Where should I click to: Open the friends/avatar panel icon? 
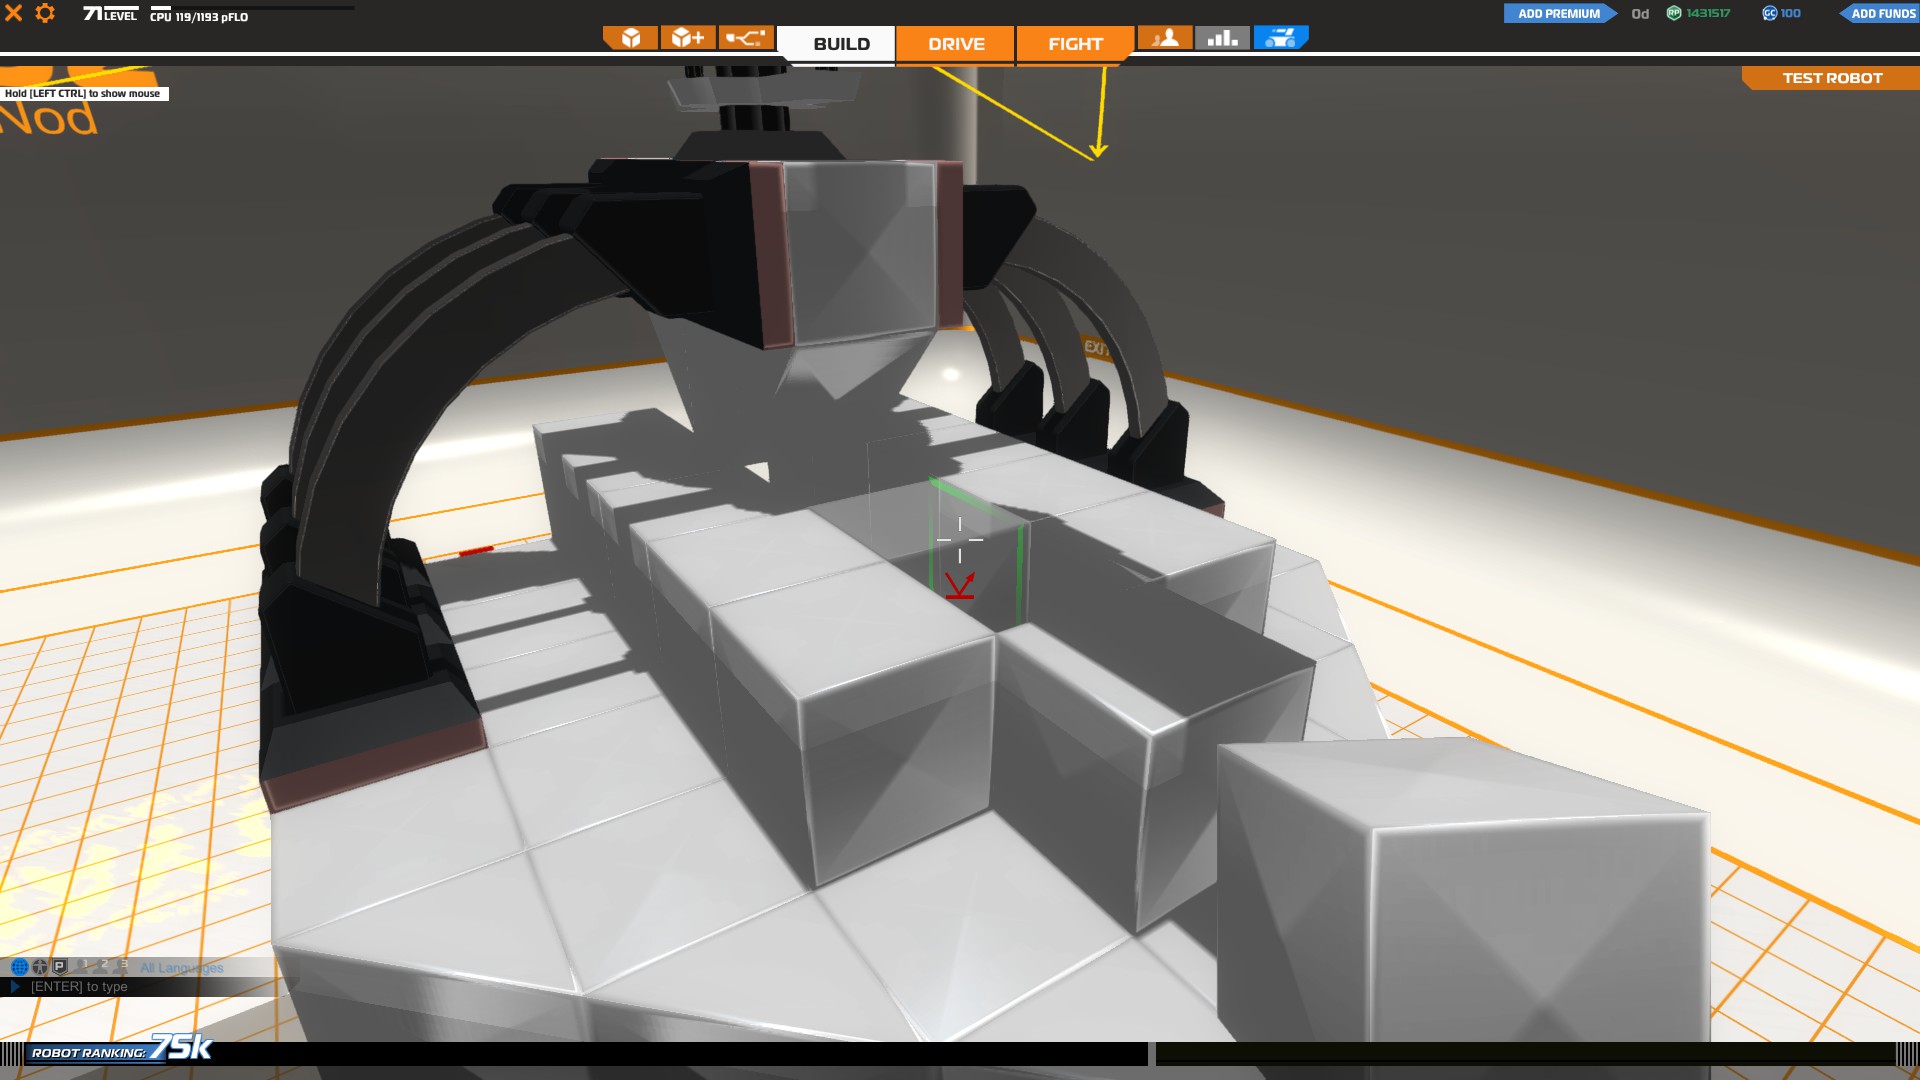1165,38
